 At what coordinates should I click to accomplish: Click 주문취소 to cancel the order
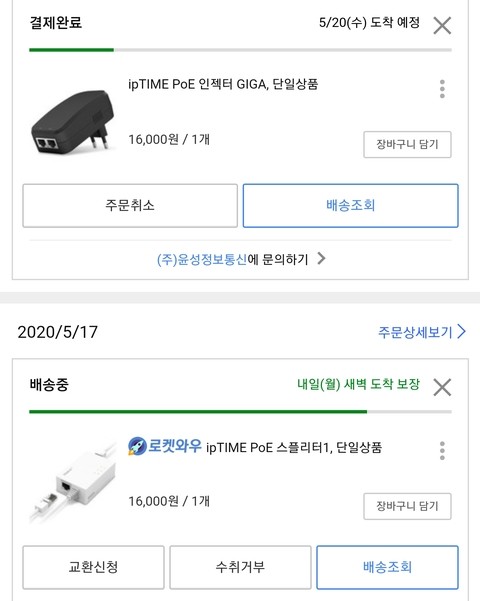(x=130, y=206)
